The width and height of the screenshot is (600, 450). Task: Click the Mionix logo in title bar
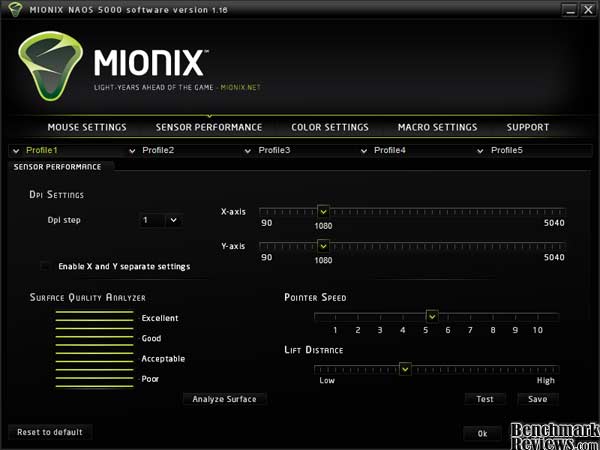tap(15, 10)
